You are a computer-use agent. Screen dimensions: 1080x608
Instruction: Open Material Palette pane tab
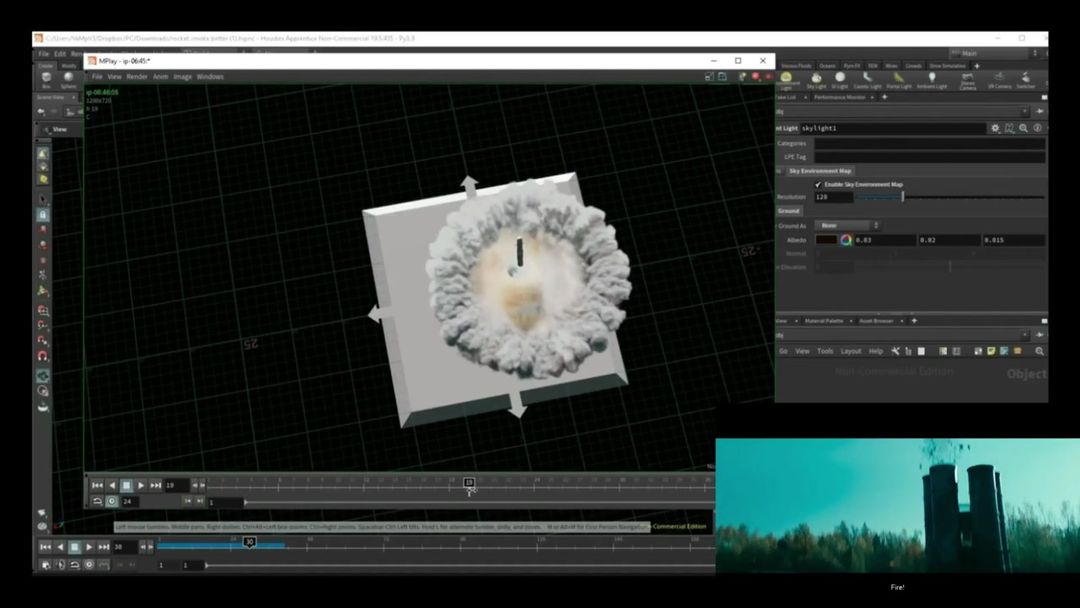coord(824,321)
